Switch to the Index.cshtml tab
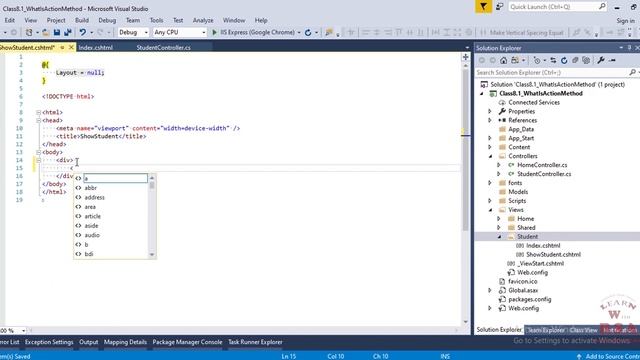 pos(96,47)
